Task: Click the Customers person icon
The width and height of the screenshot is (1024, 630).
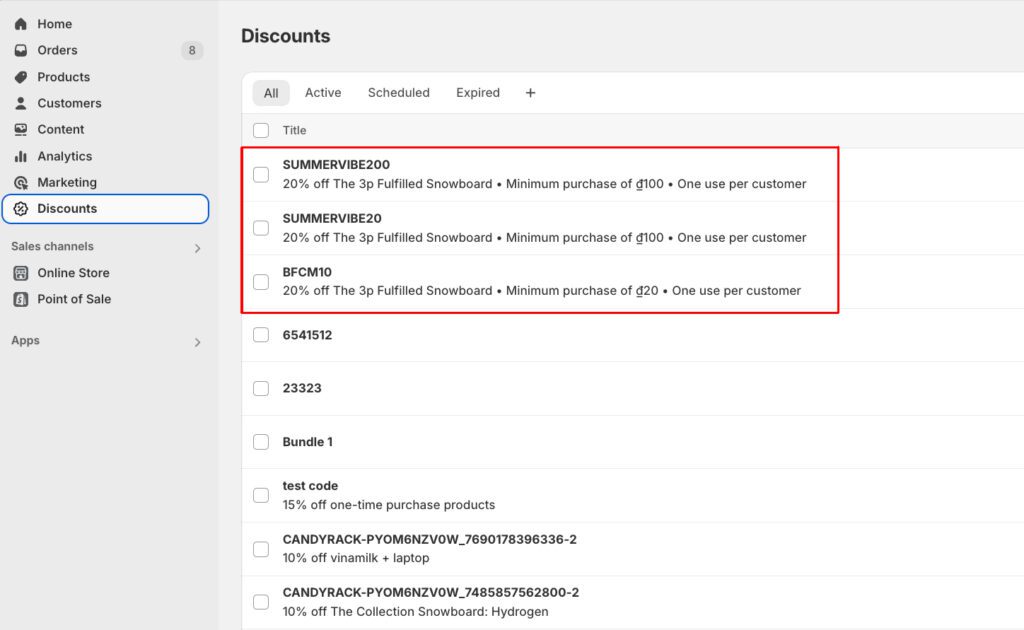Action: [x=20, y=103]
